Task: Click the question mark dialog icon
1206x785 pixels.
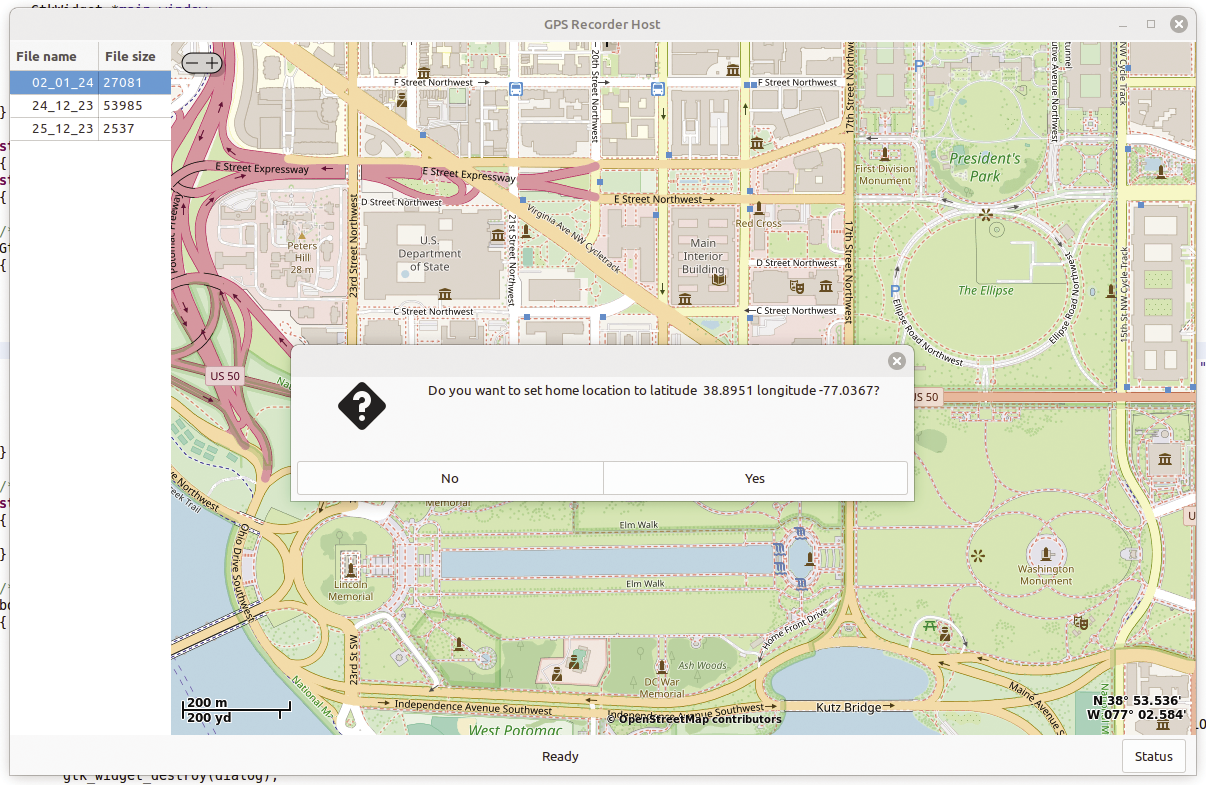Action: click(362, 406)
